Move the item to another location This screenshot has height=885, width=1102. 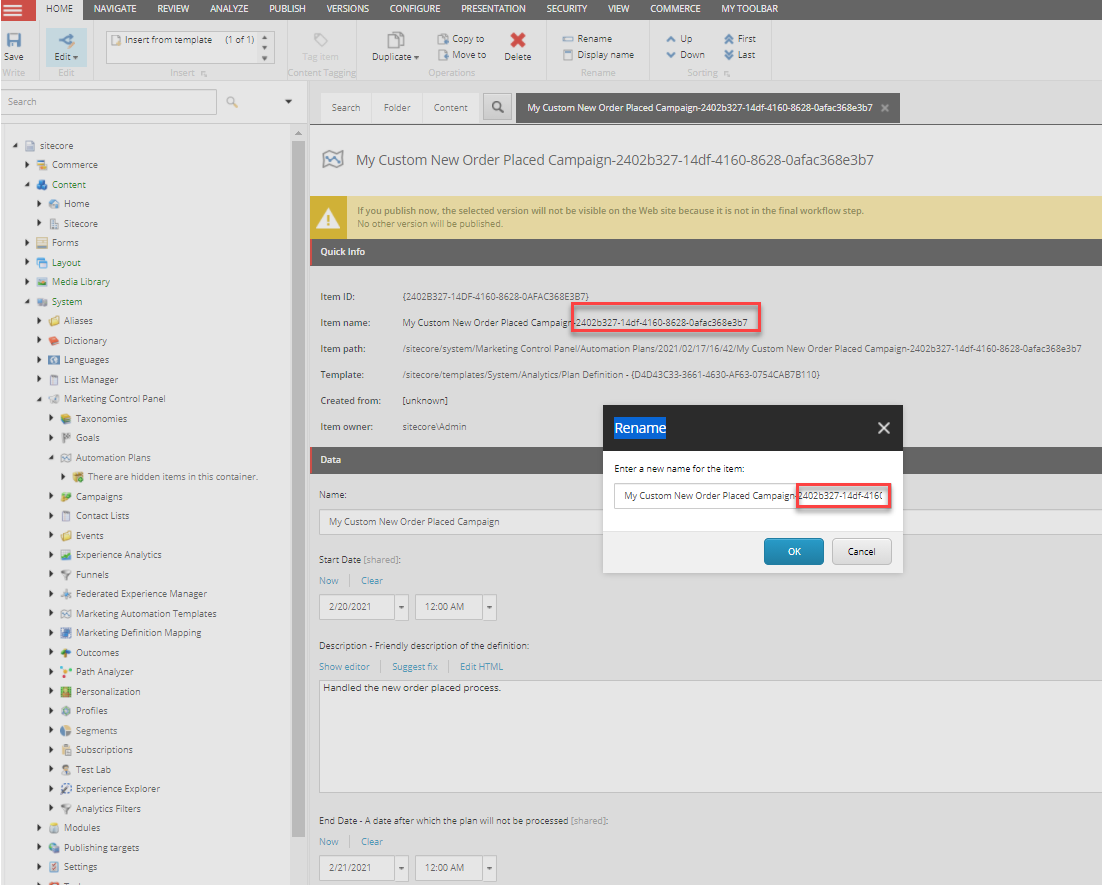[x=462, y=55]
